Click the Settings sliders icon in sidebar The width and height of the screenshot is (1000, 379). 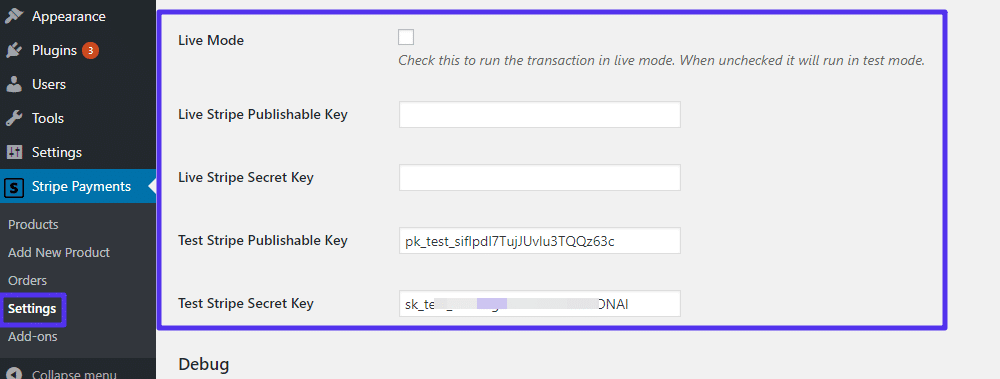(14, 152)
